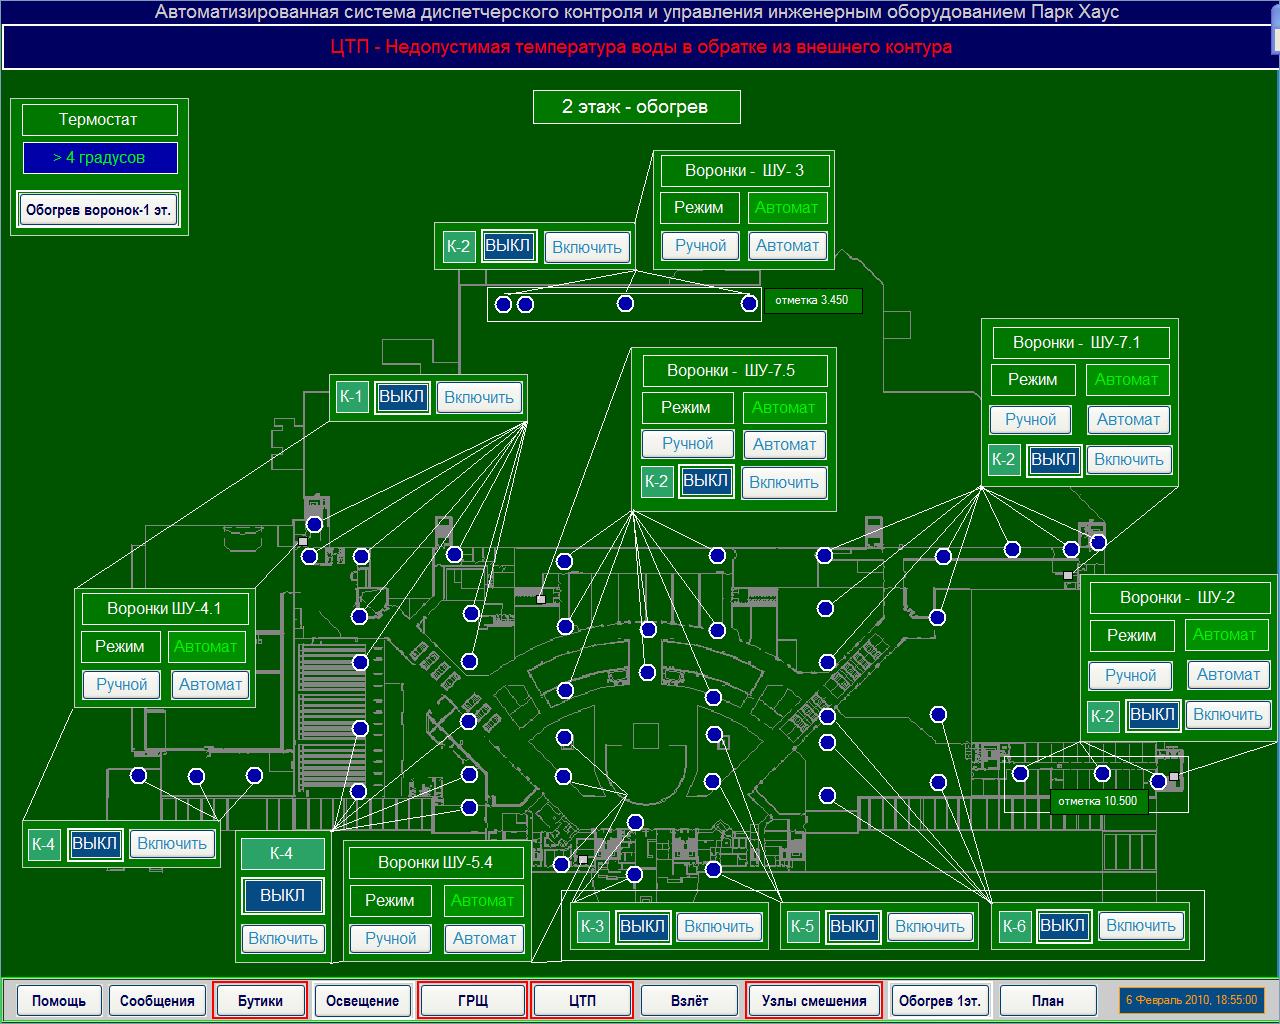Click the red ЦТП alarm message banner
Image resolution: width=1280 pixels, height=1024 pixels.
point(641,47)
